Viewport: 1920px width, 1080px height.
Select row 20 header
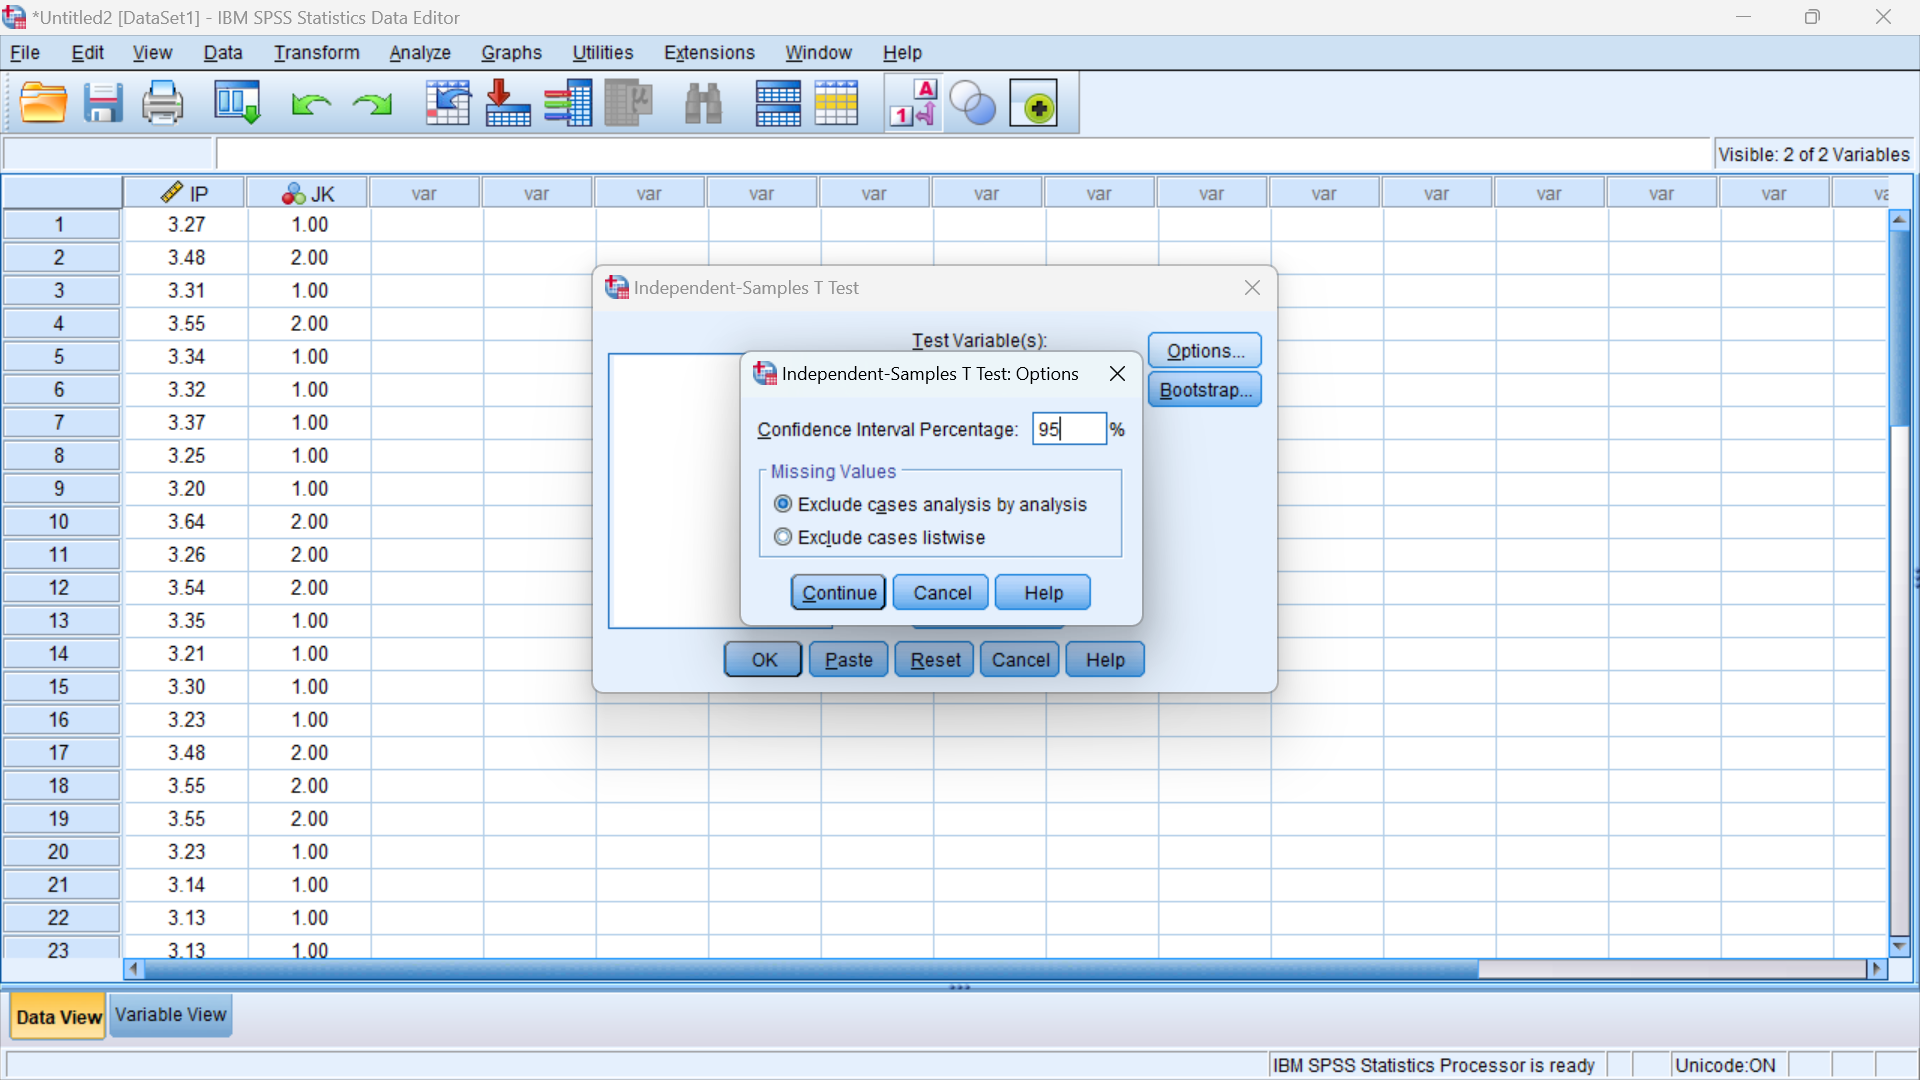point(59,852)
